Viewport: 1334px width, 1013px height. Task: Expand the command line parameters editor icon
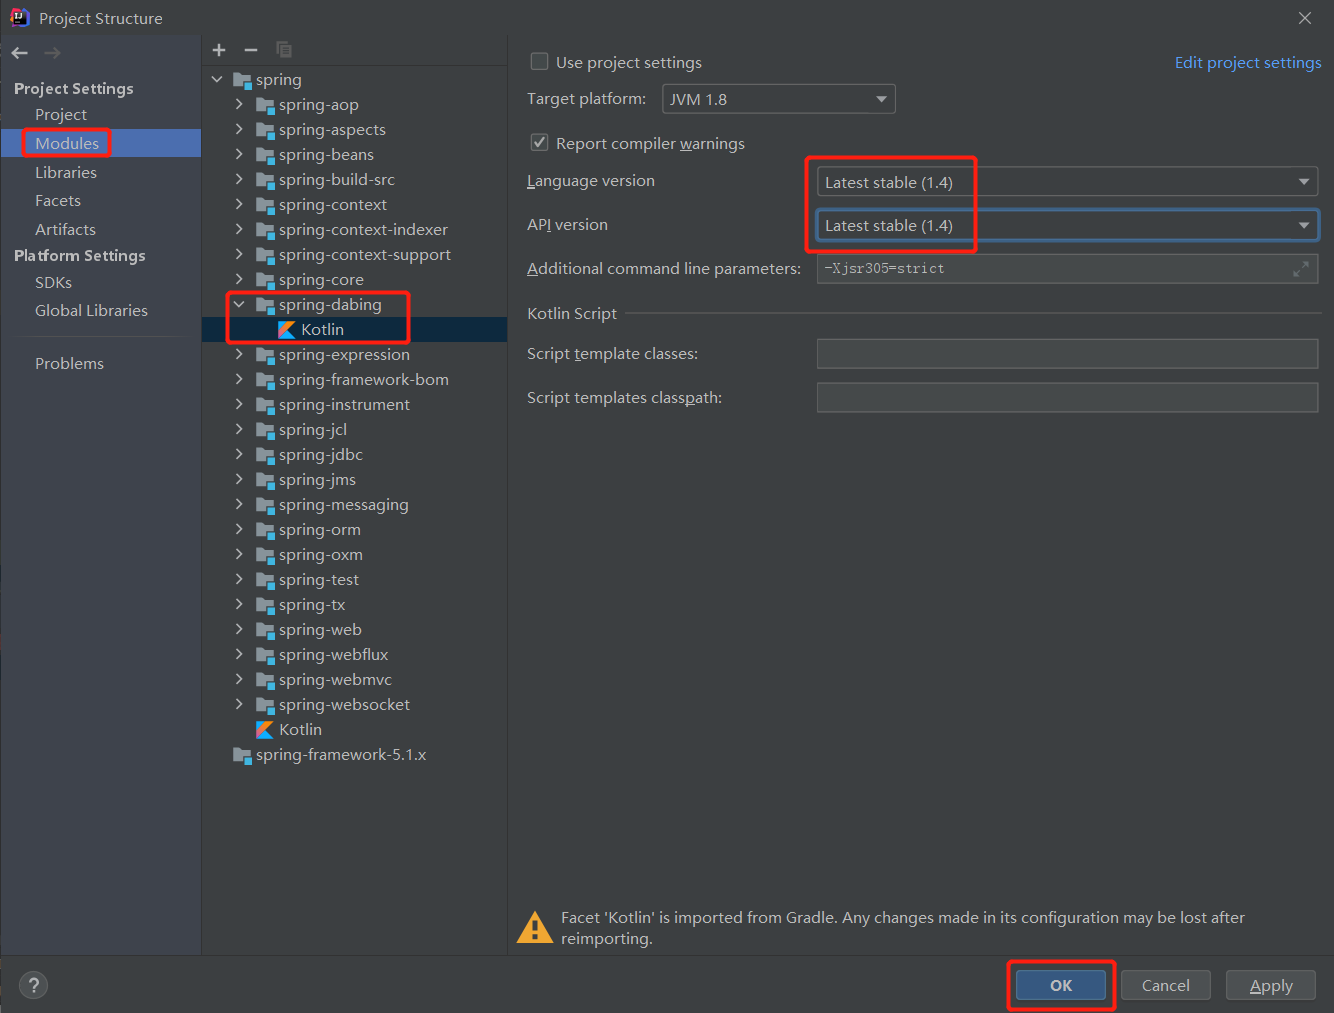tap(1301, 268)
